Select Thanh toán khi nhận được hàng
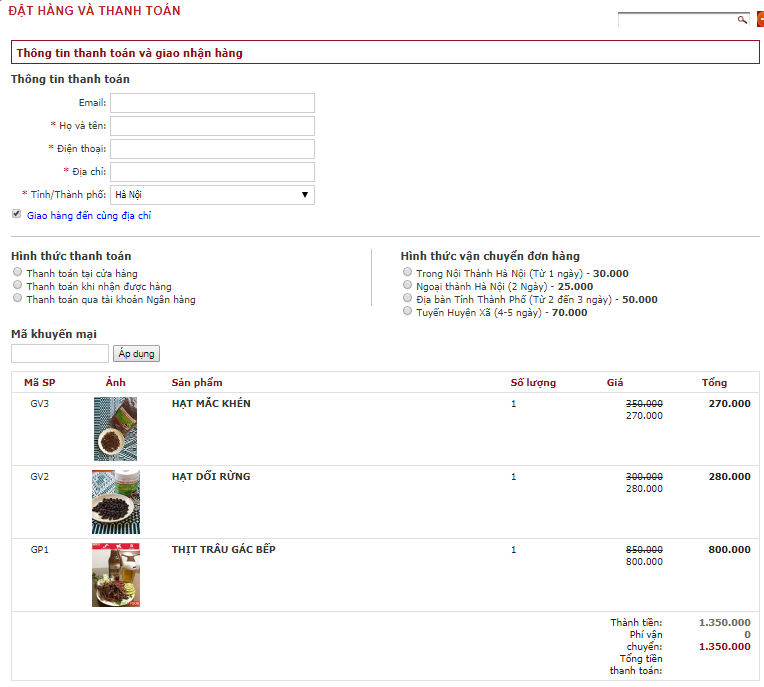This screenshot has height=687, width=764. point(18,285)
